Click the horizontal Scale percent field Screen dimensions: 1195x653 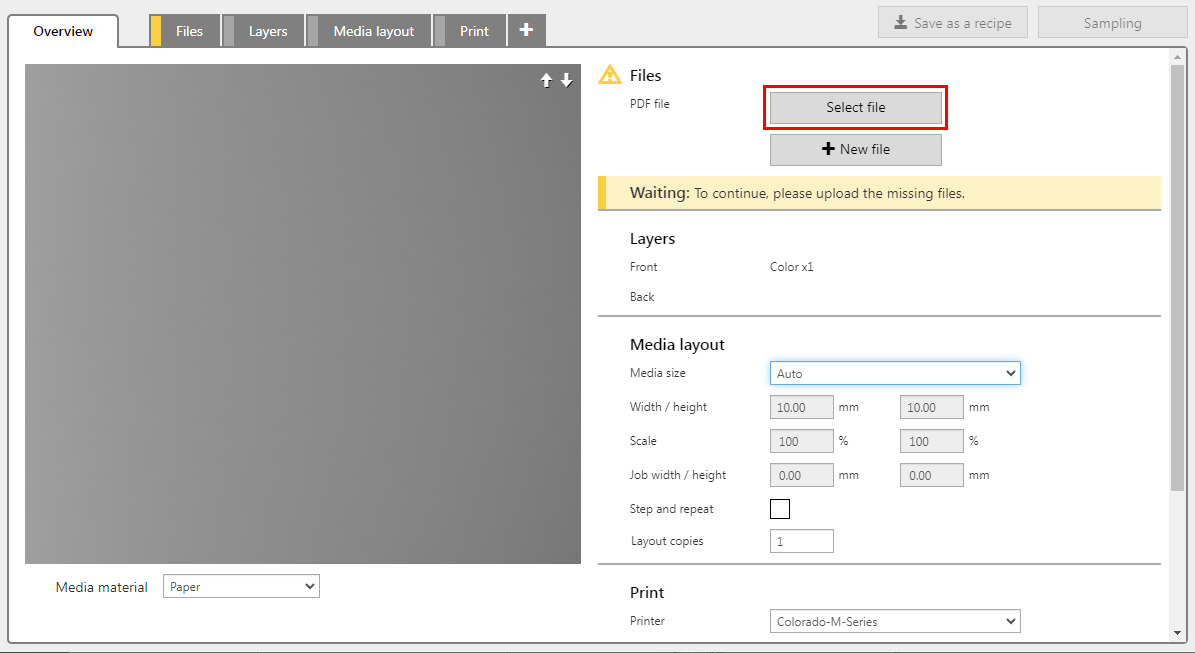[x=801, y=441]
